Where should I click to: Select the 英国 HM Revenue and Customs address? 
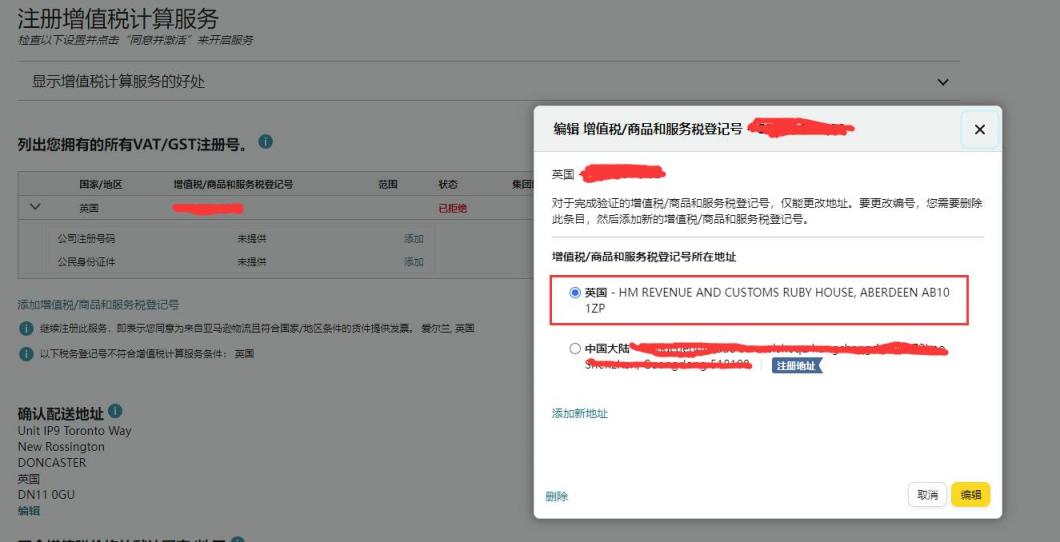pos(575,293)
